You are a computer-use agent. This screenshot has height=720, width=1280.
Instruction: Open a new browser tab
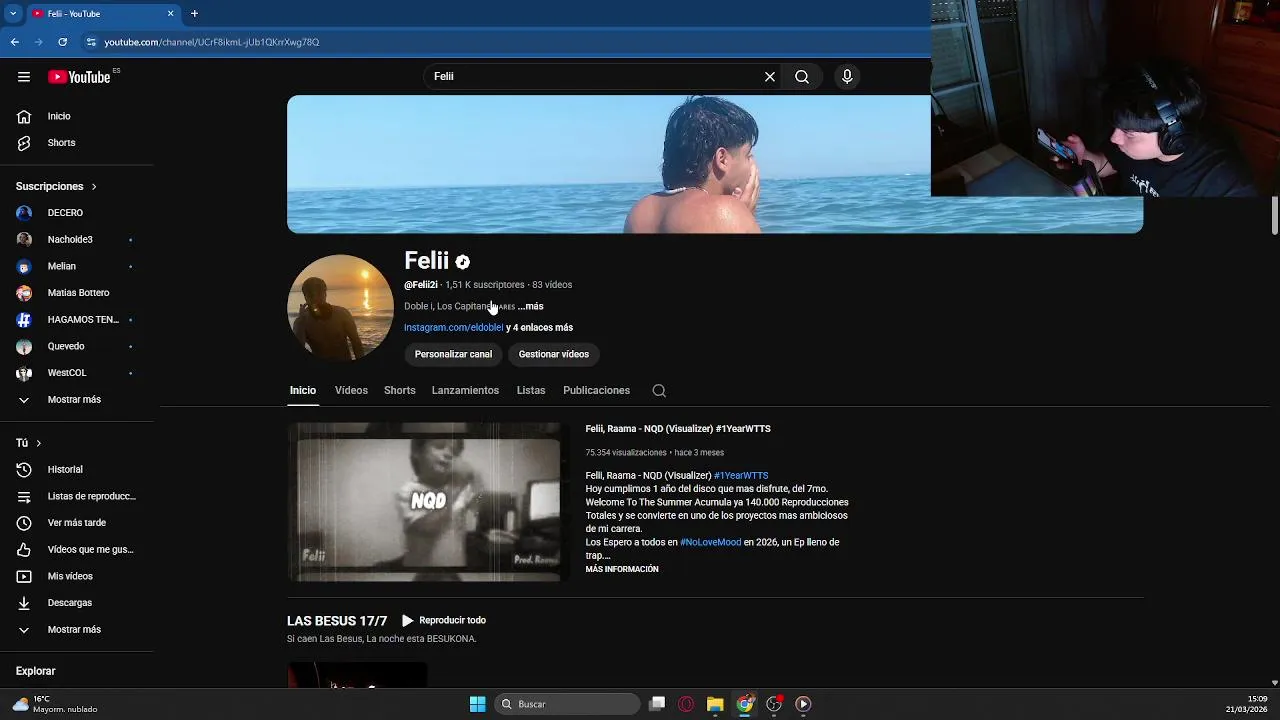tap(194, 14)
